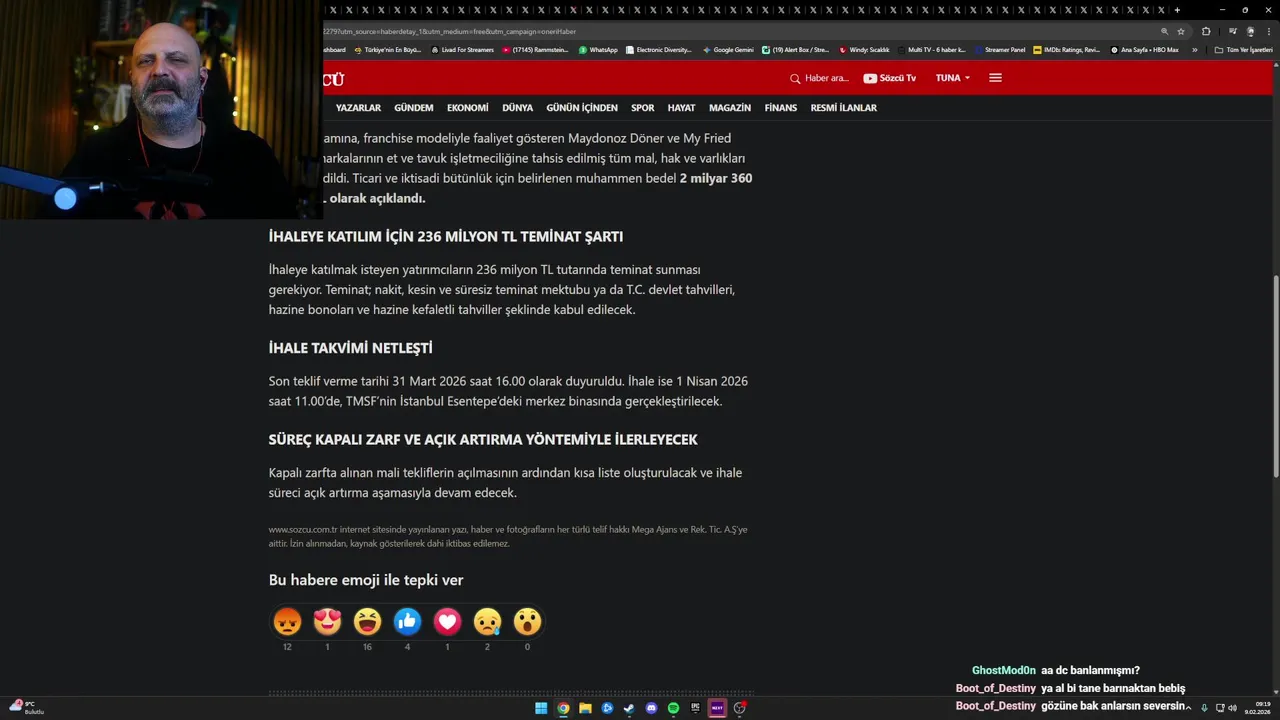React with the heart-eyes emoji

tap(327, 622)
